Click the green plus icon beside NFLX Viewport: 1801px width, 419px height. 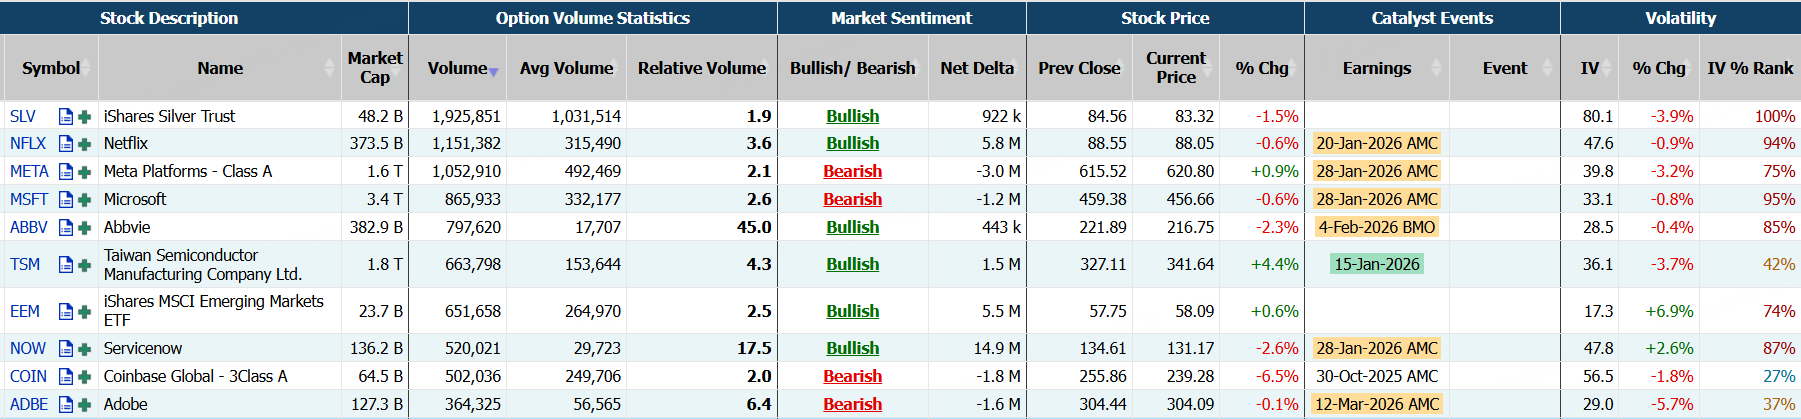click(x=85, y=144)
